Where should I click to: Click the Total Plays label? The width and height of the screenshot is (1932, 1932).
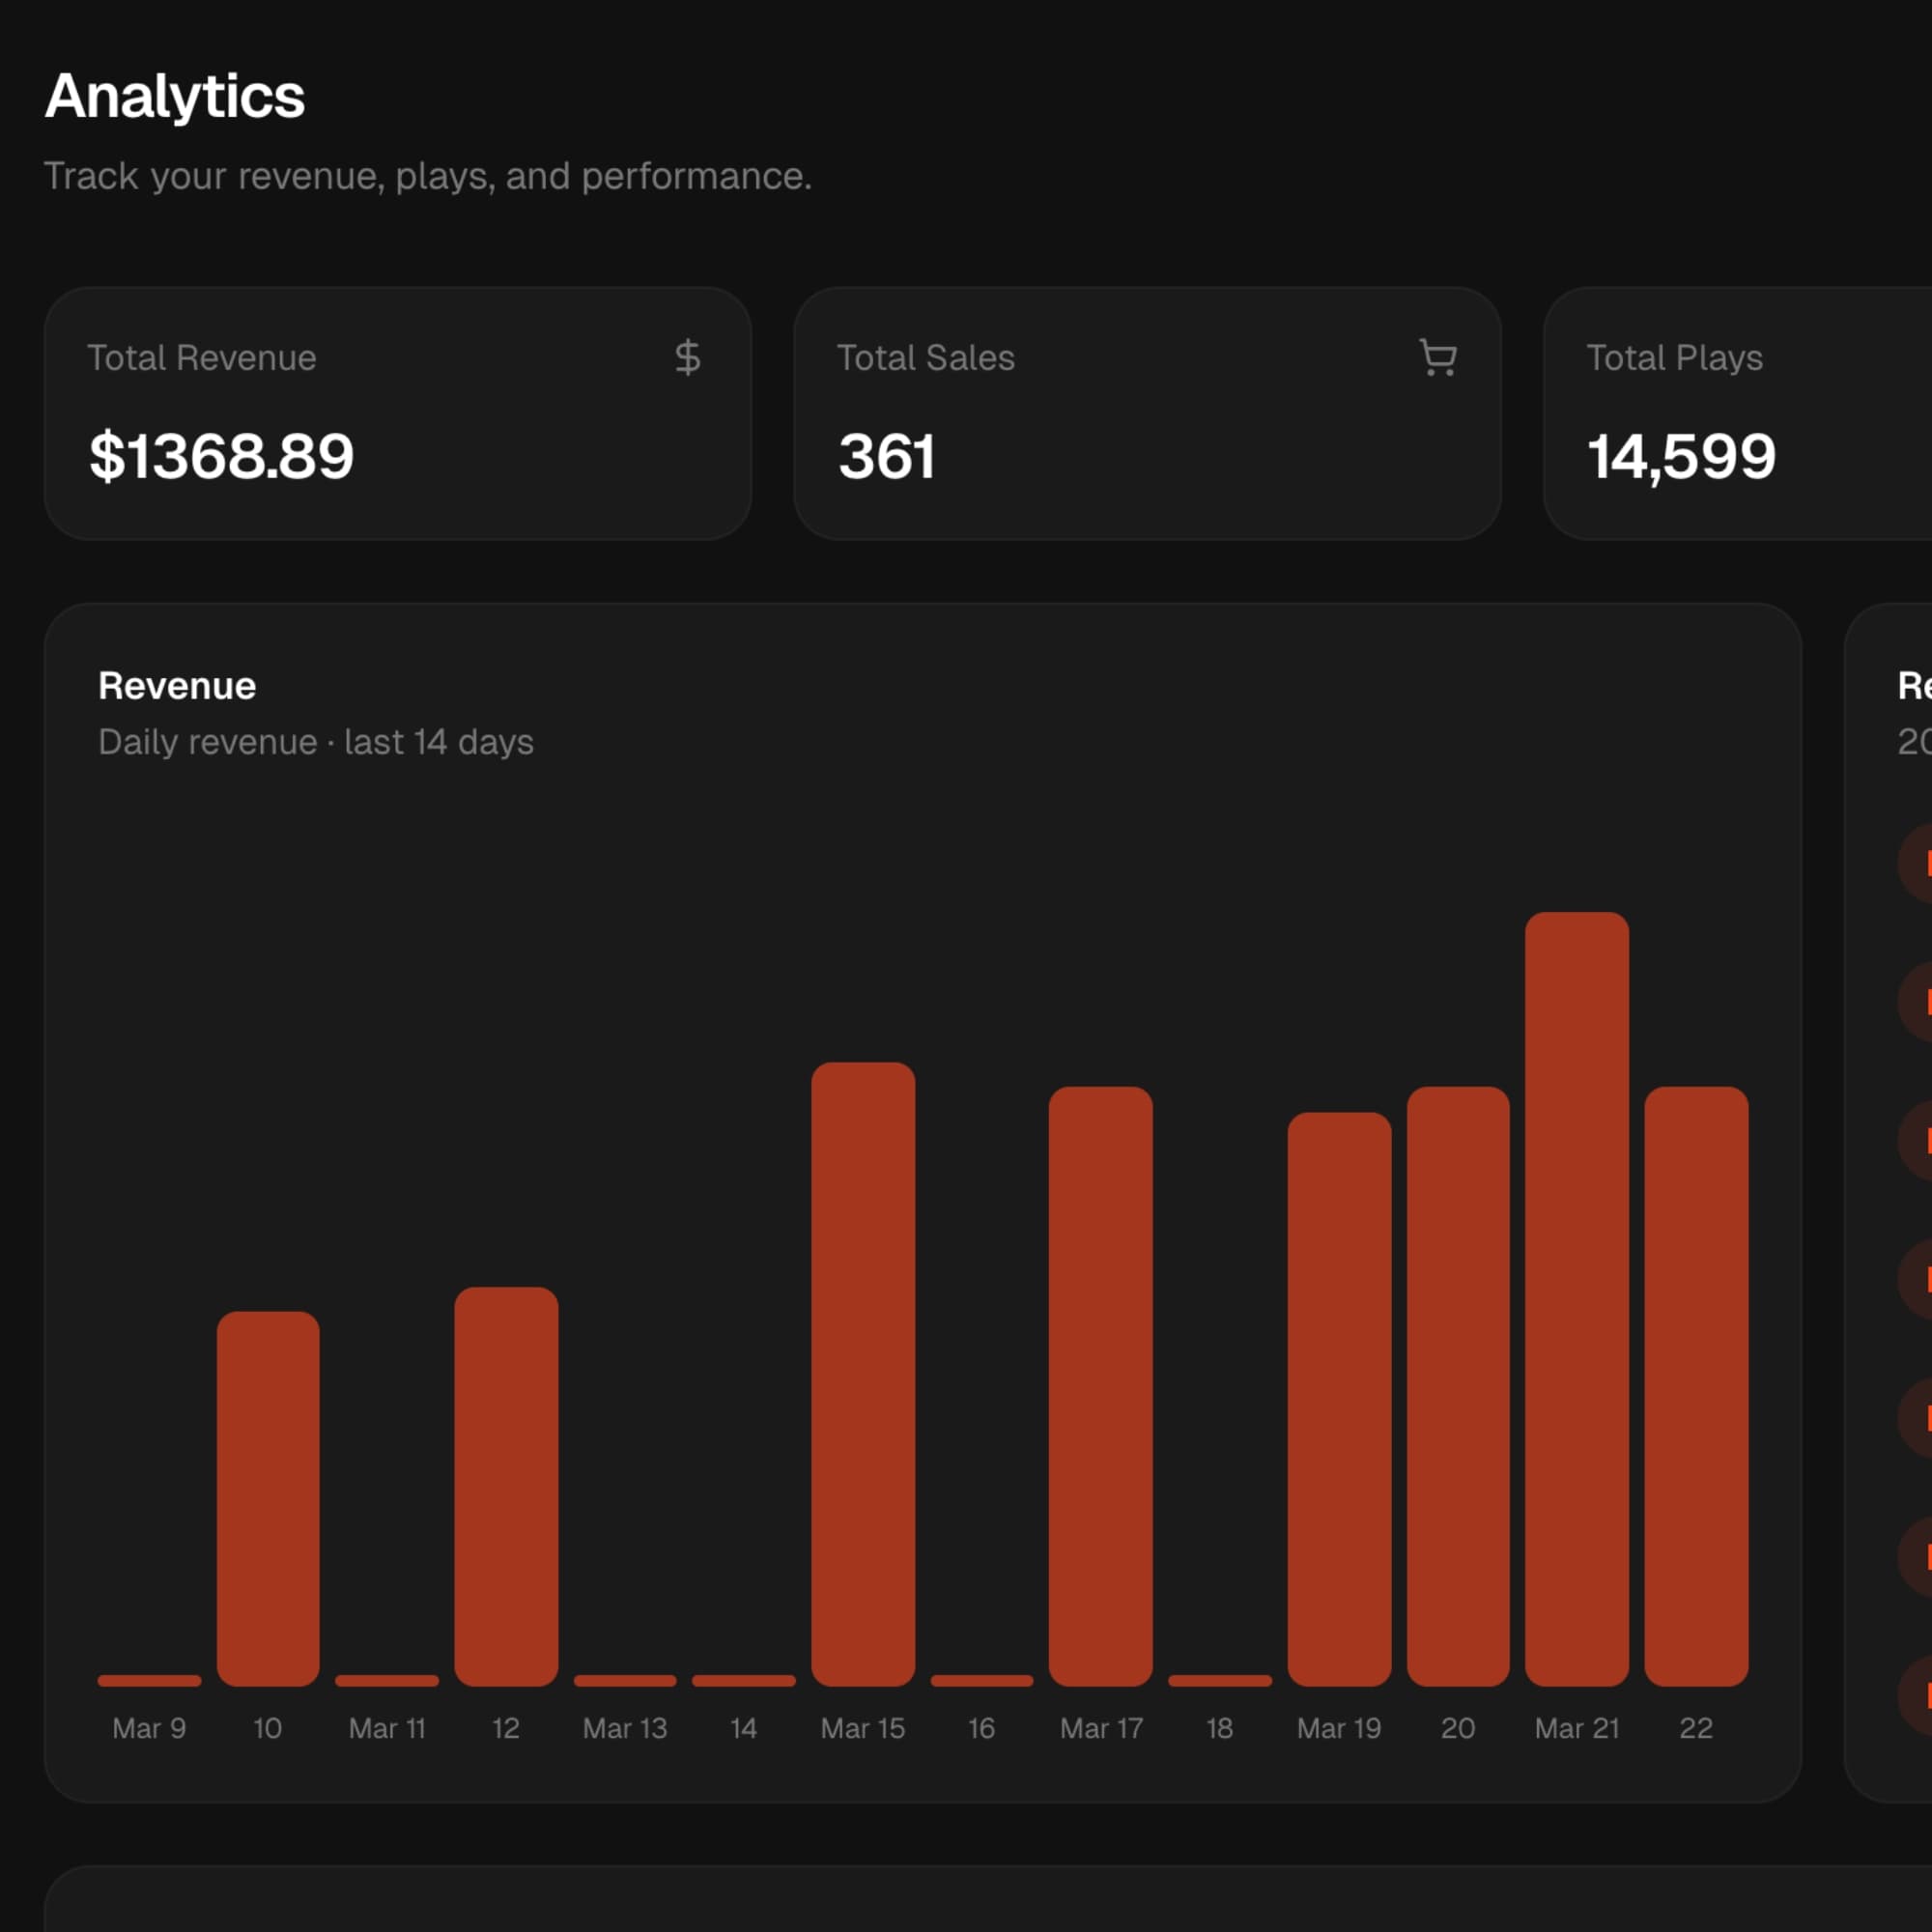pyautogui.click(x=1675, y=358)
